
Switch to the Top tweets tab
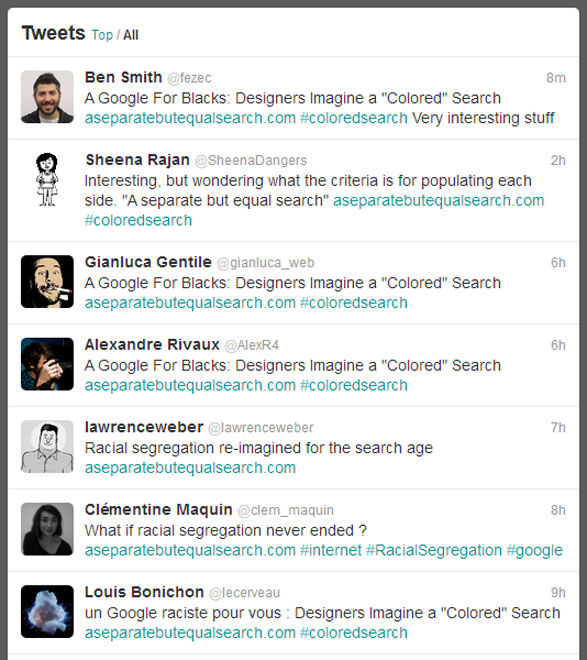(x=102, y=35)
